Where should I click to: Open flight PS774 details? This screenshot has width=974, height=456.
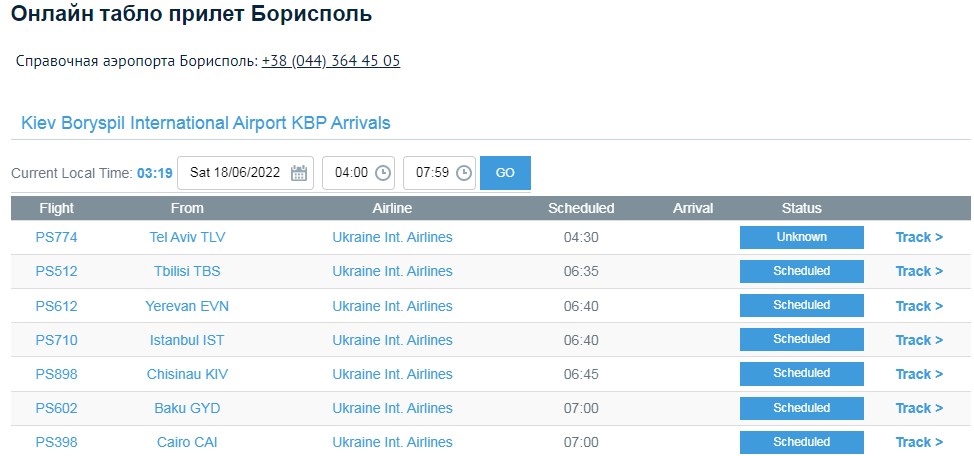click(x=57, y=237)
